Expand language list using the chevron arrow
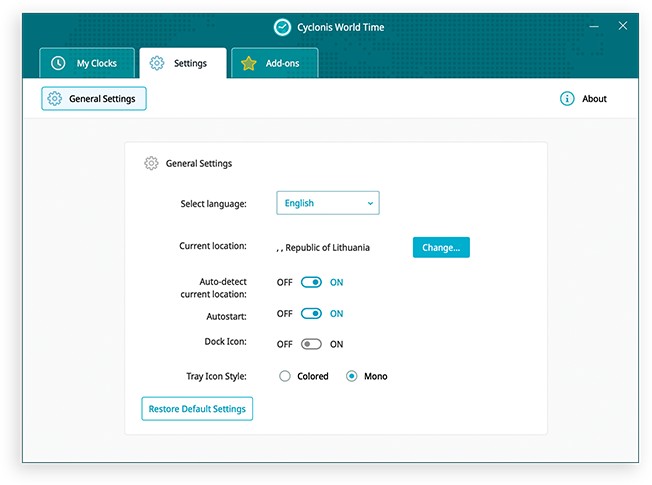 click(369, 203)
